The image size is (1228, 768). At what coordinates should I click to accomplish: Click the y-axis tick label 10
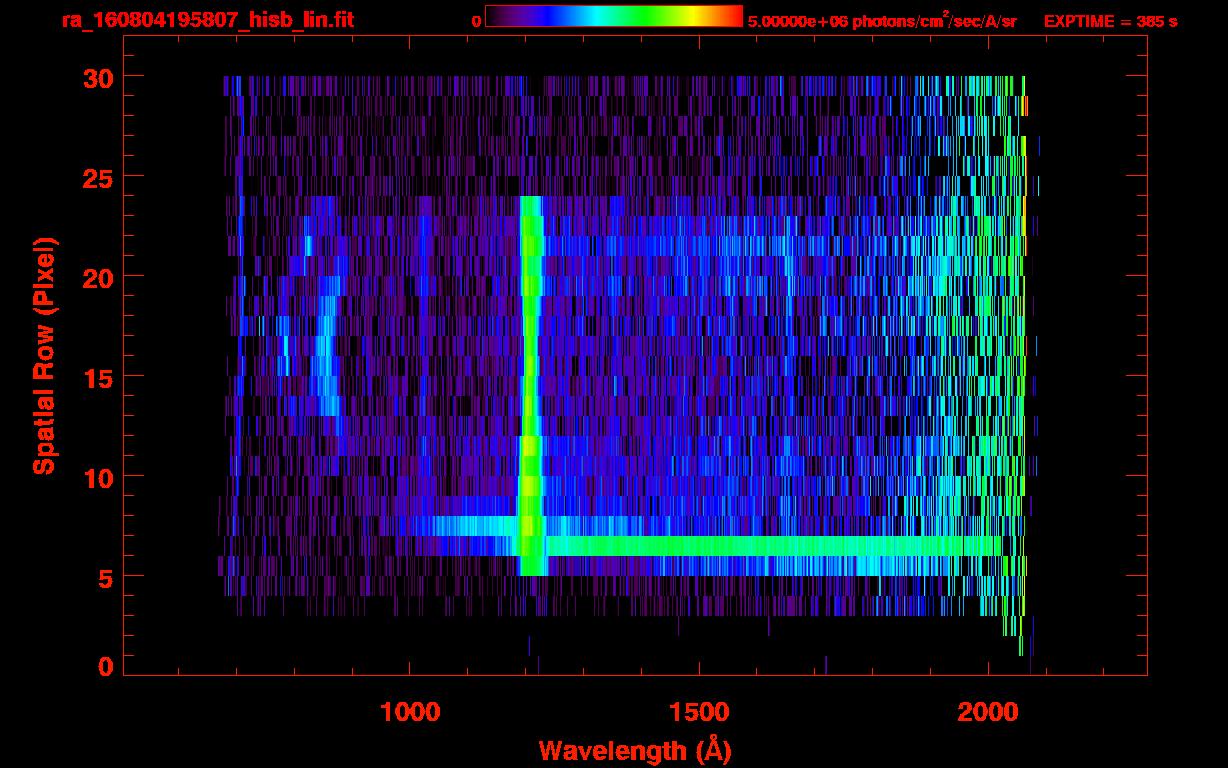[x=97, y=477]
